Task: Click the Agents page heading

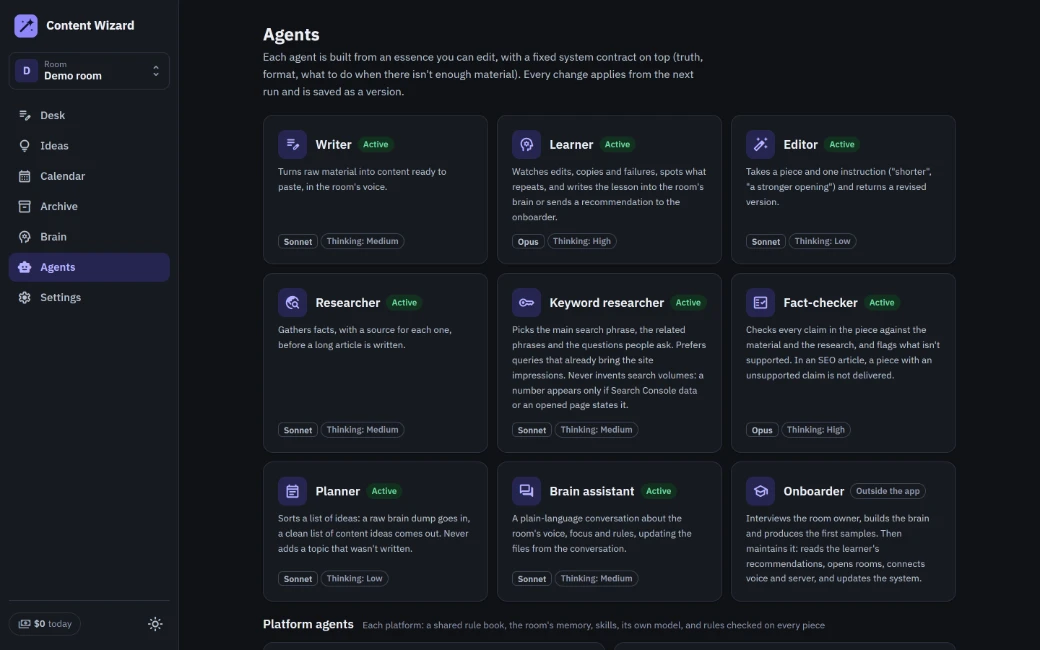Action: click(x=291, y=34)
